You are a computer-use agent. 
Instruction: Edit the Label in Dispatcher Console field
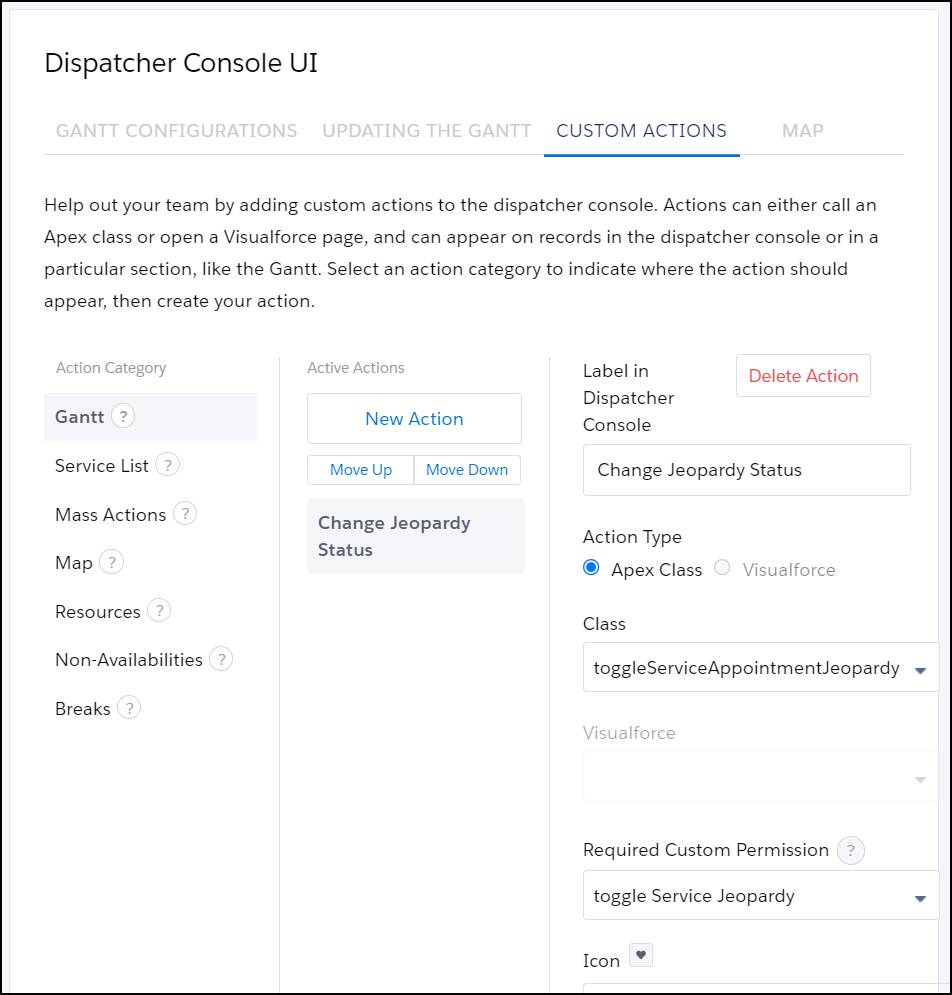click(745, 469)
